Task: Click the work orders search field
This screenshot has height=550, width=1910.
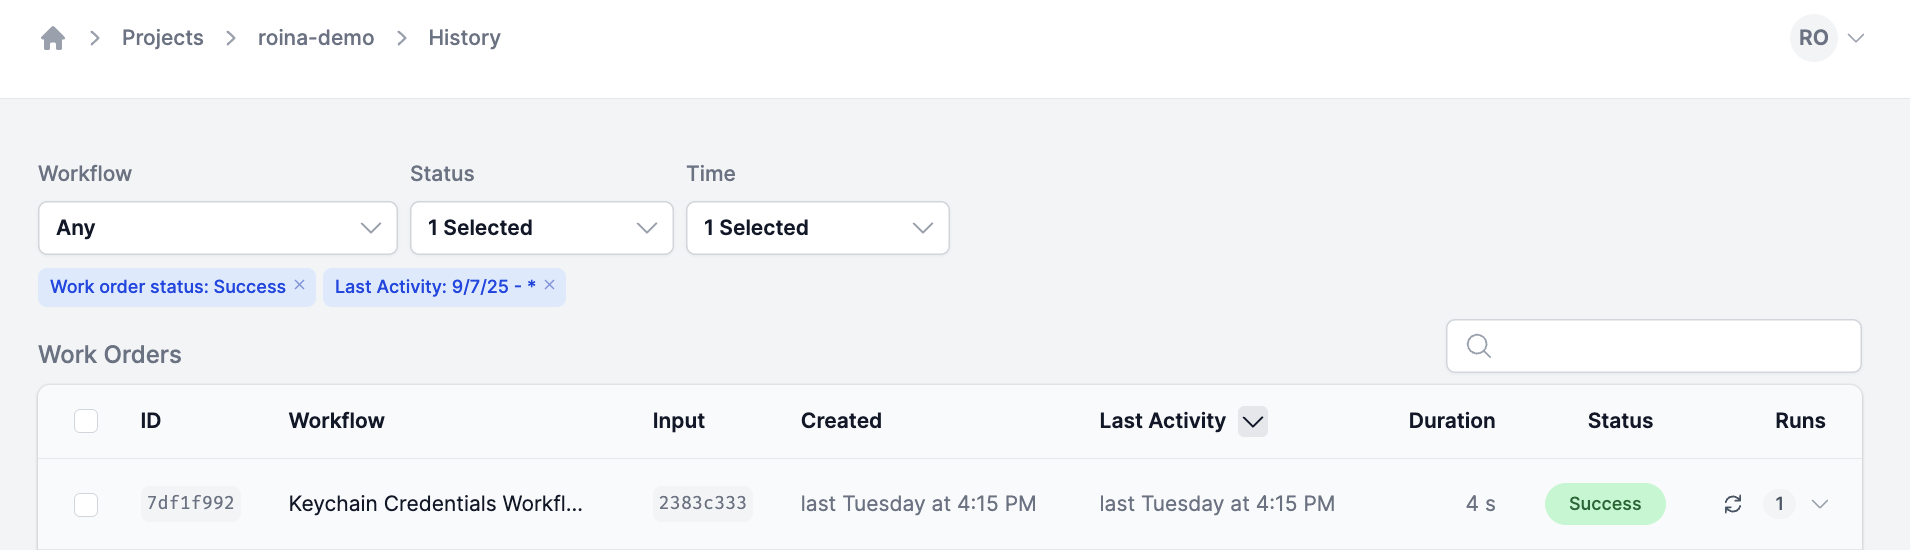Action: pos(1670,346)
